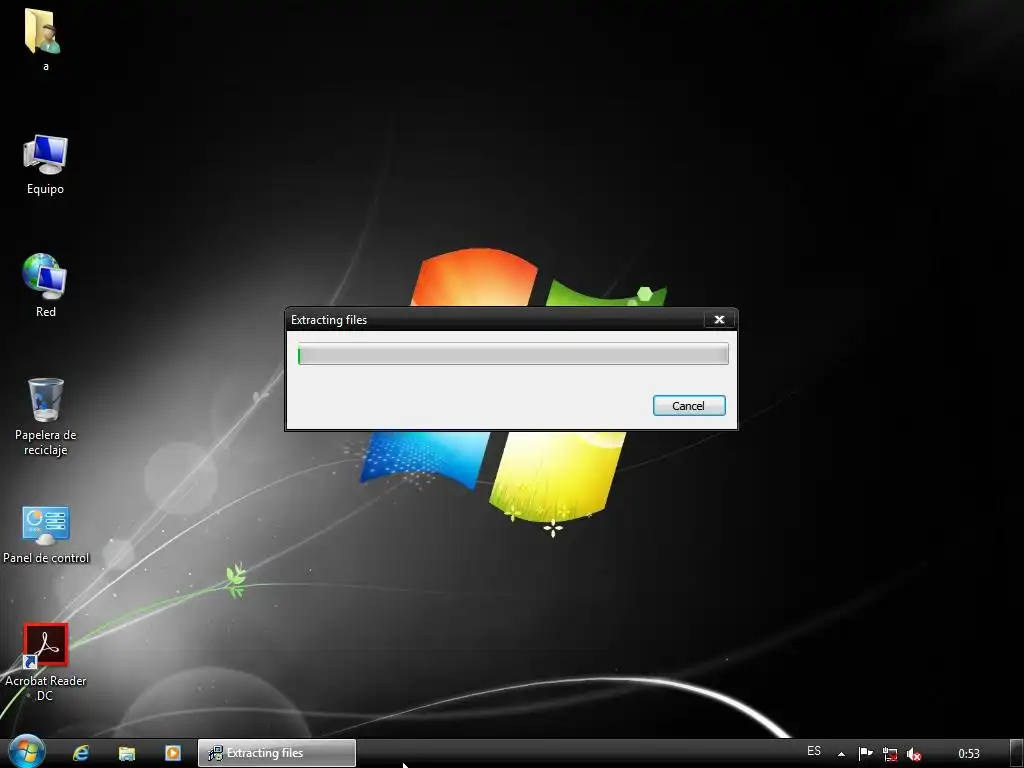
Task: Select the Panel de control icon
Action: coord(46,535)
